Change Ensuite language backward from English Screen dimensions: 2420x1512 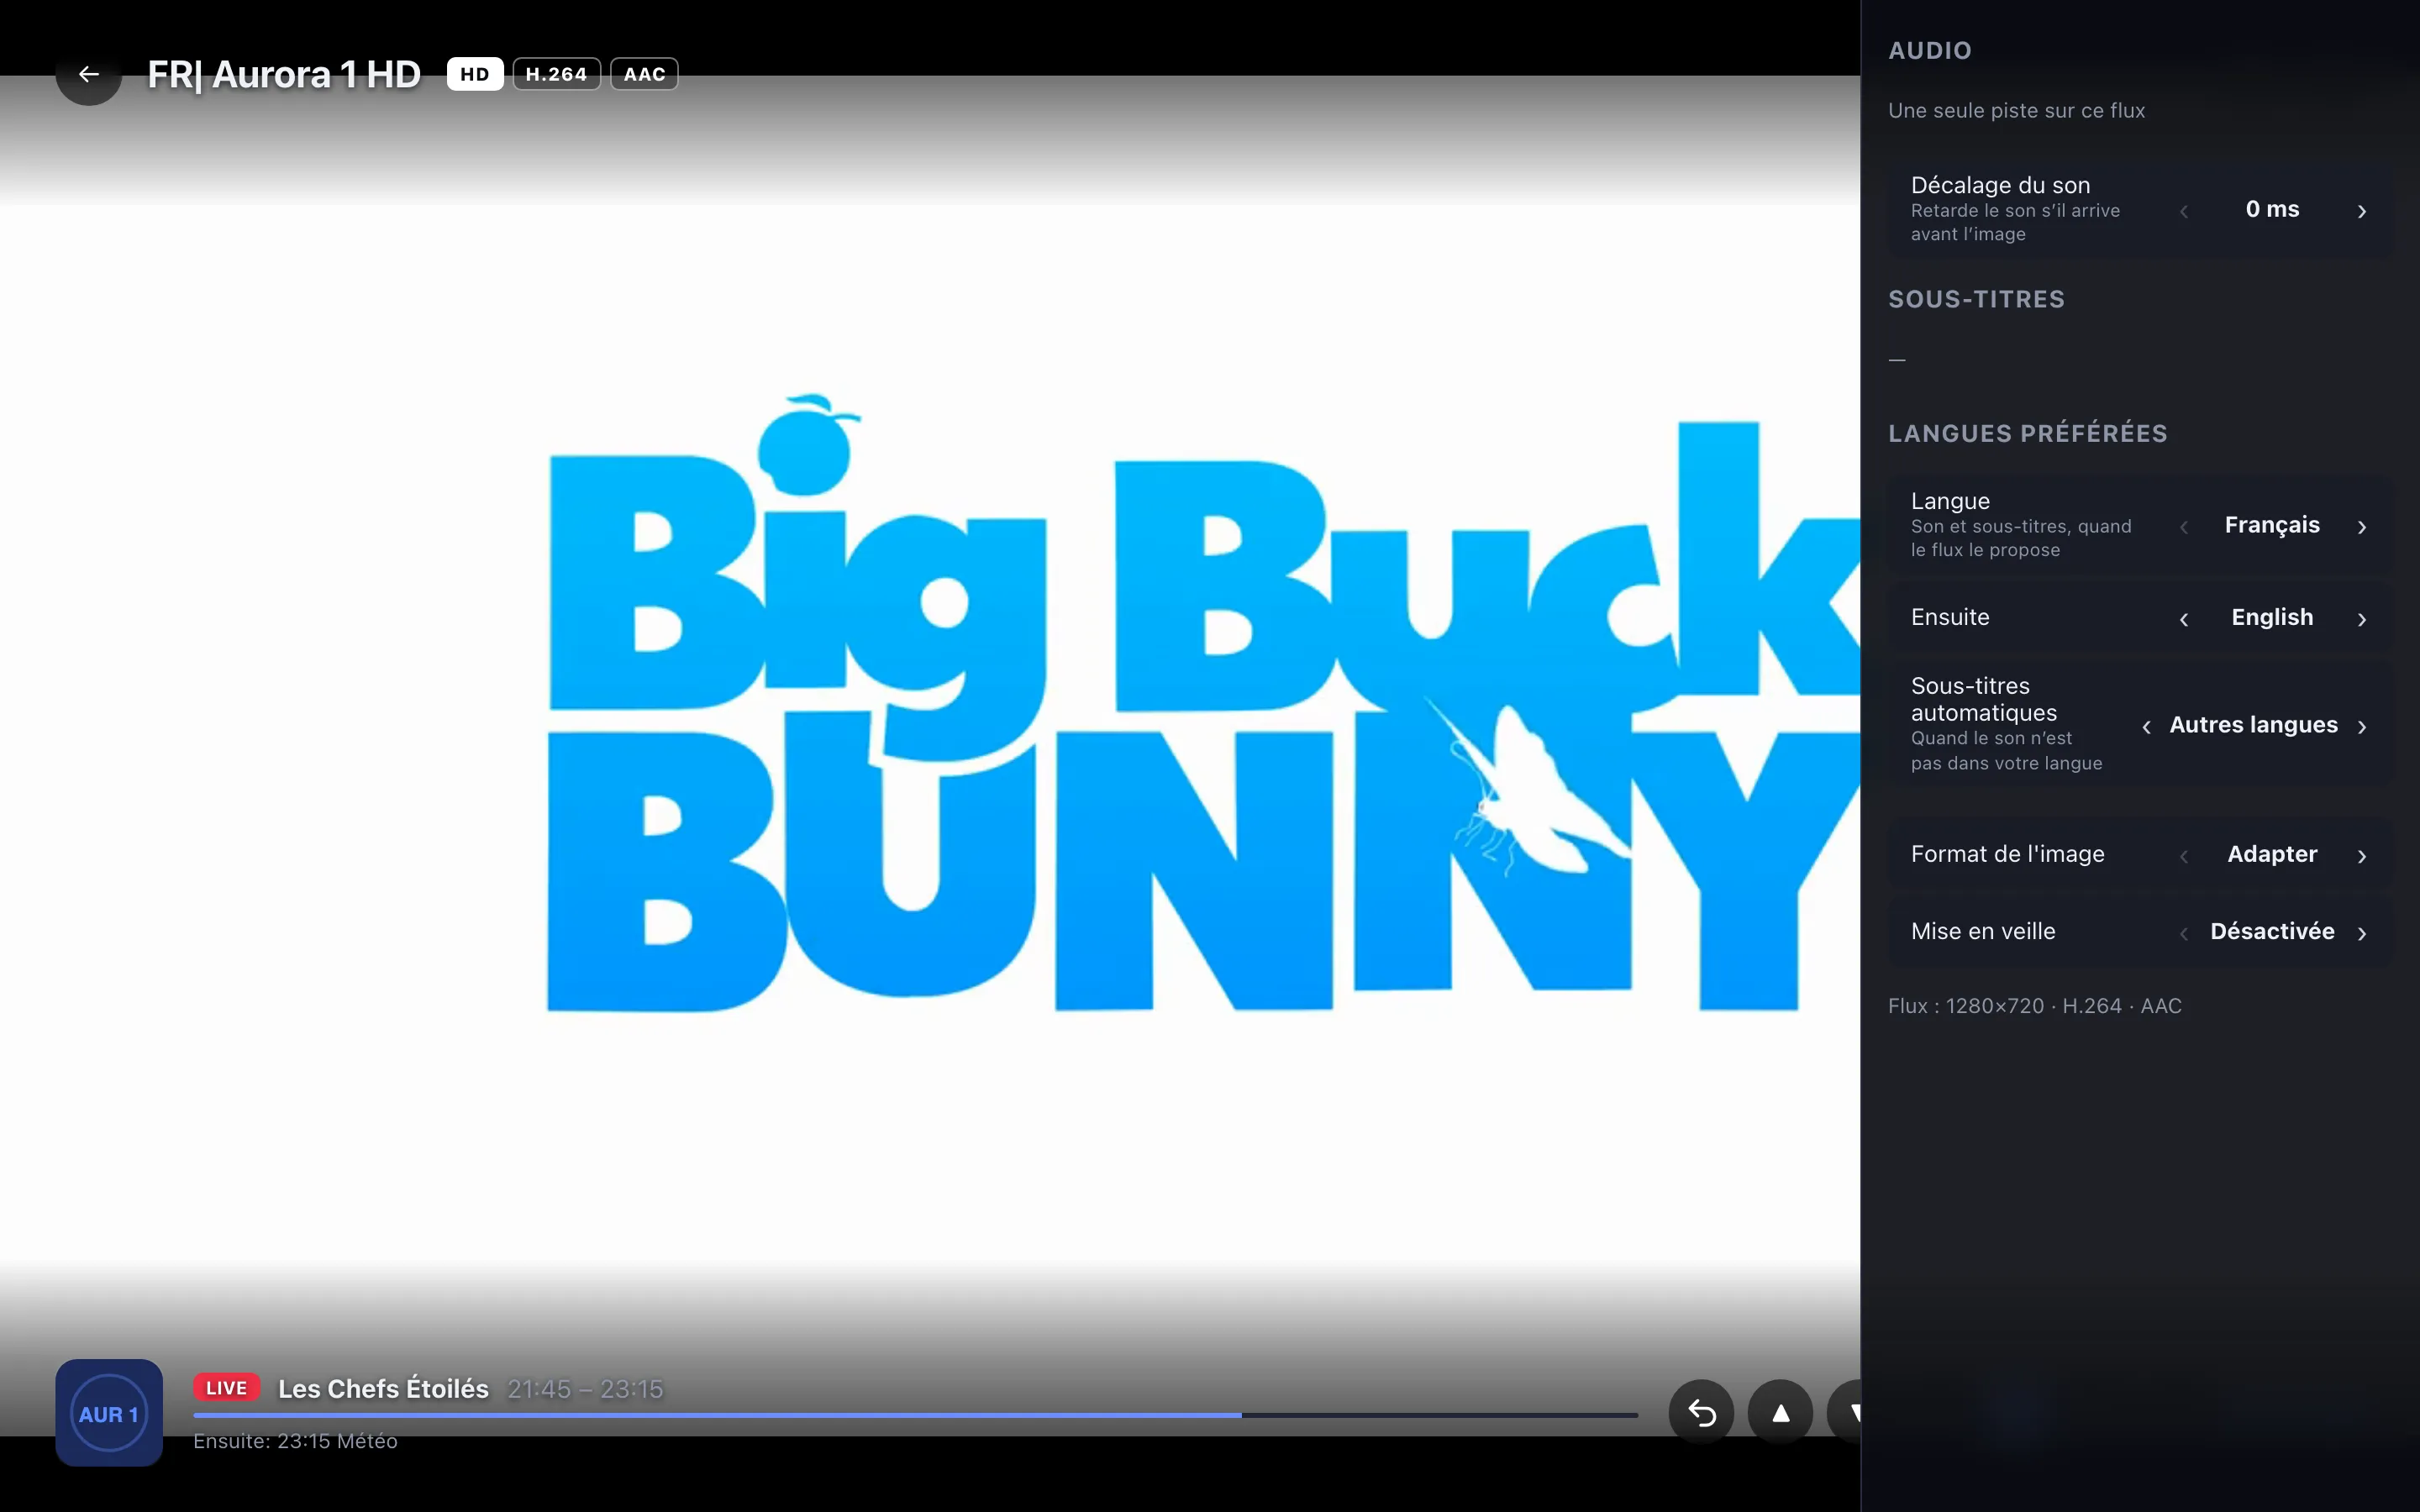point(2184,618)
